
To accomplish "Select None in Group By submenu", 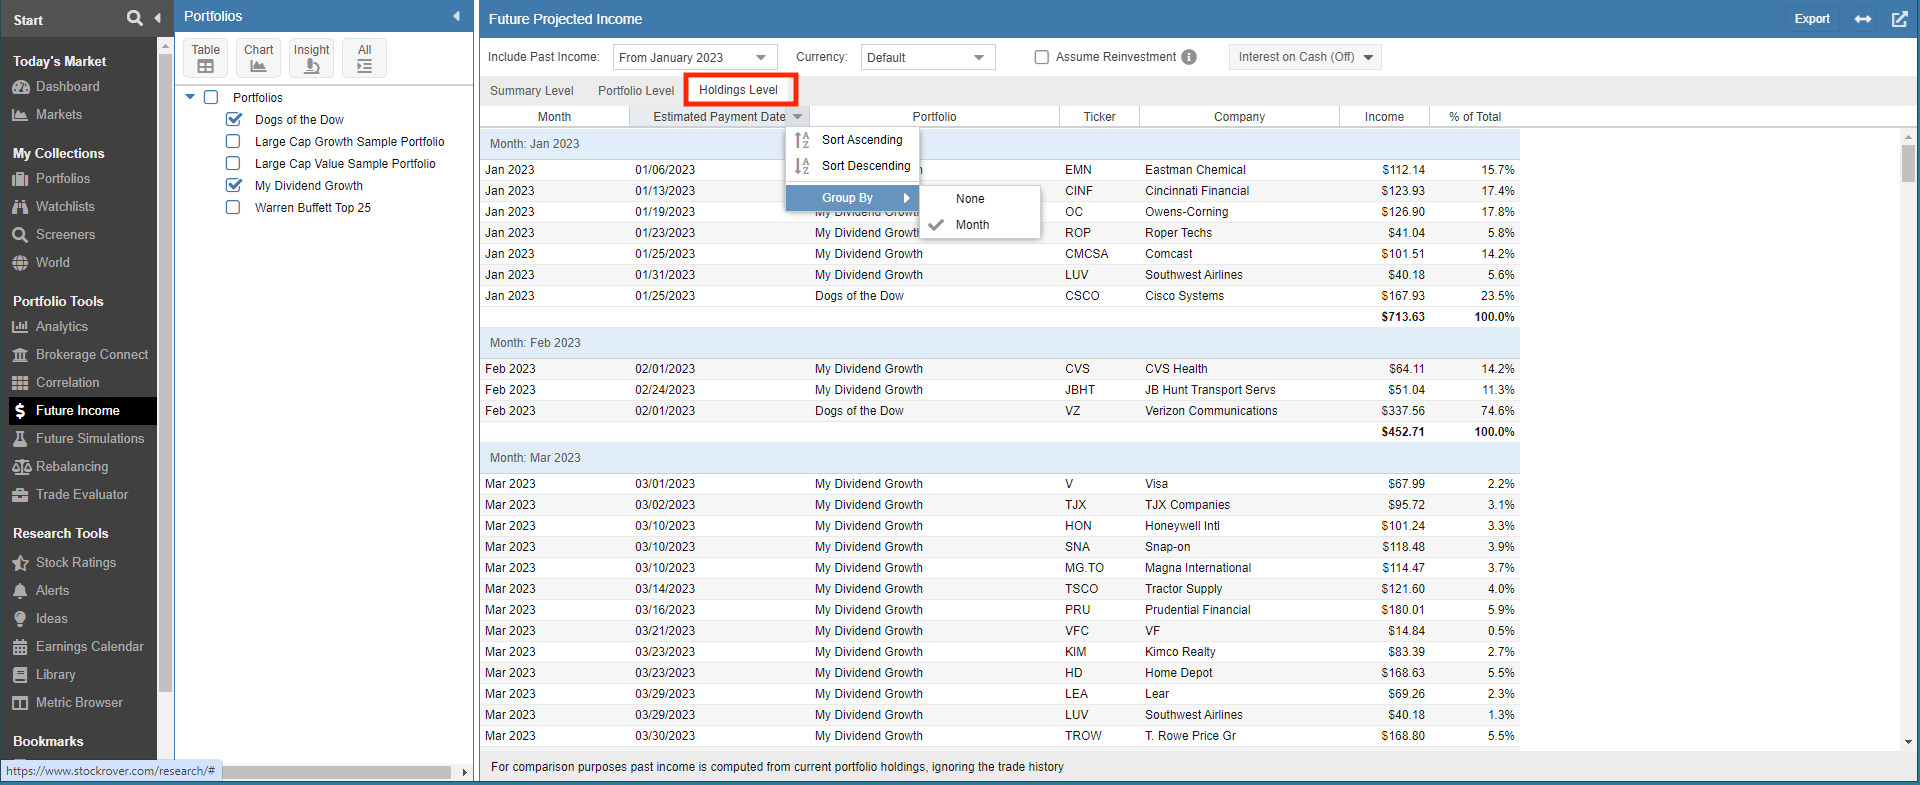I will click(980, 199).
